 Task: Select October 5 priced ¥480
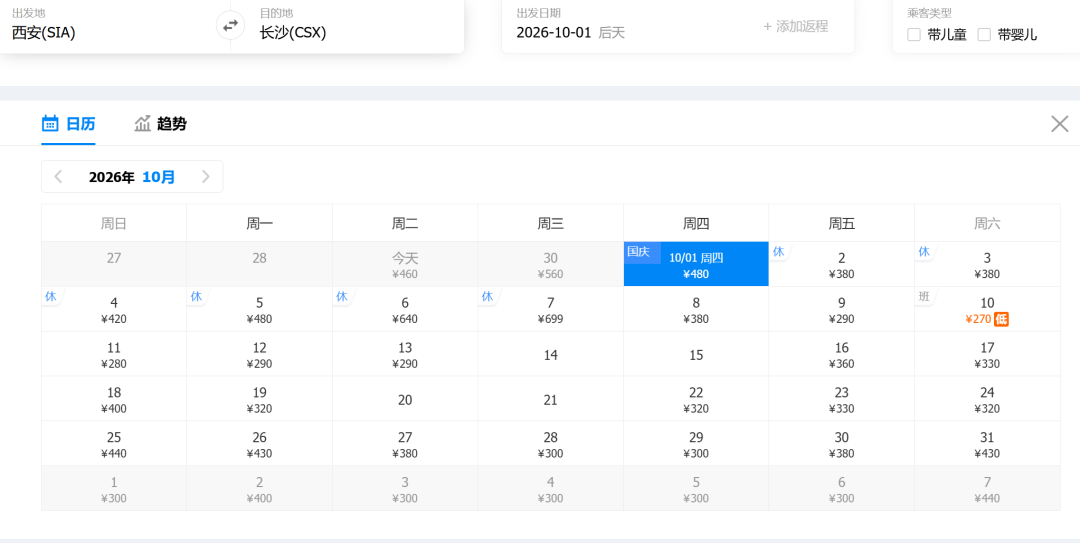coord(260,309)
